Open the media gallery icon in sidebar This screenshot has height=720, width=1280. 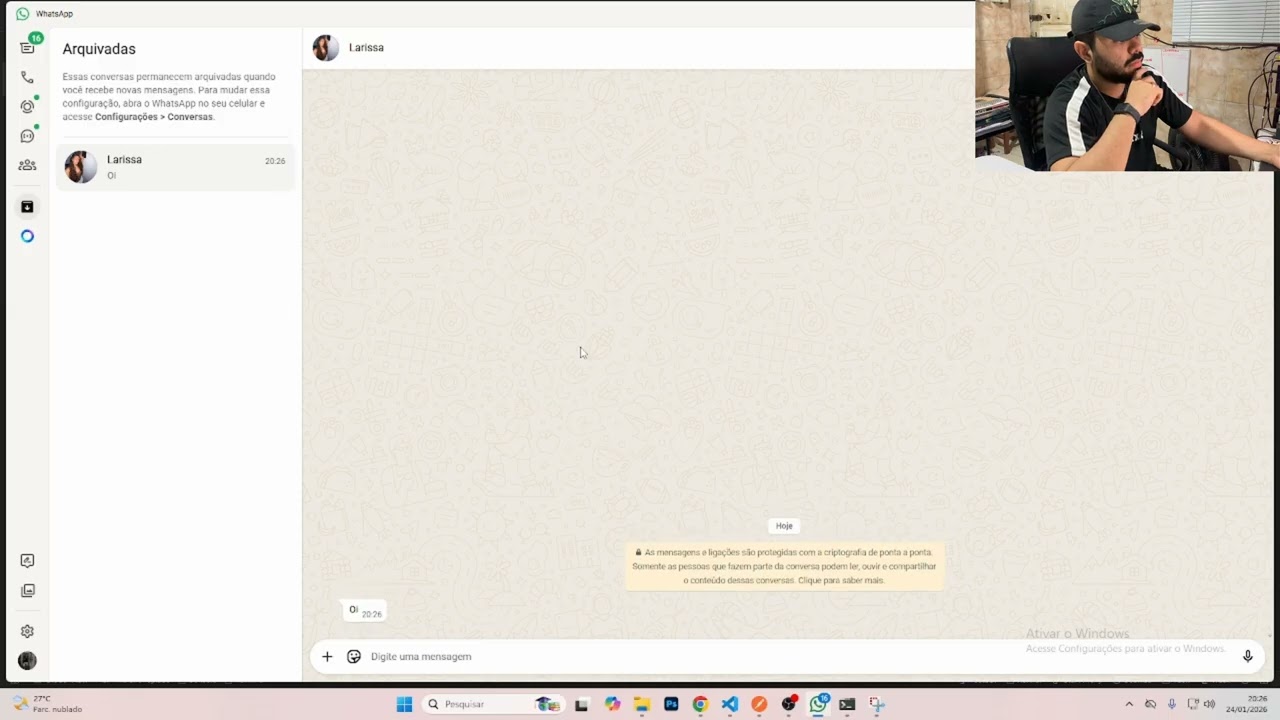coord(27,591)
